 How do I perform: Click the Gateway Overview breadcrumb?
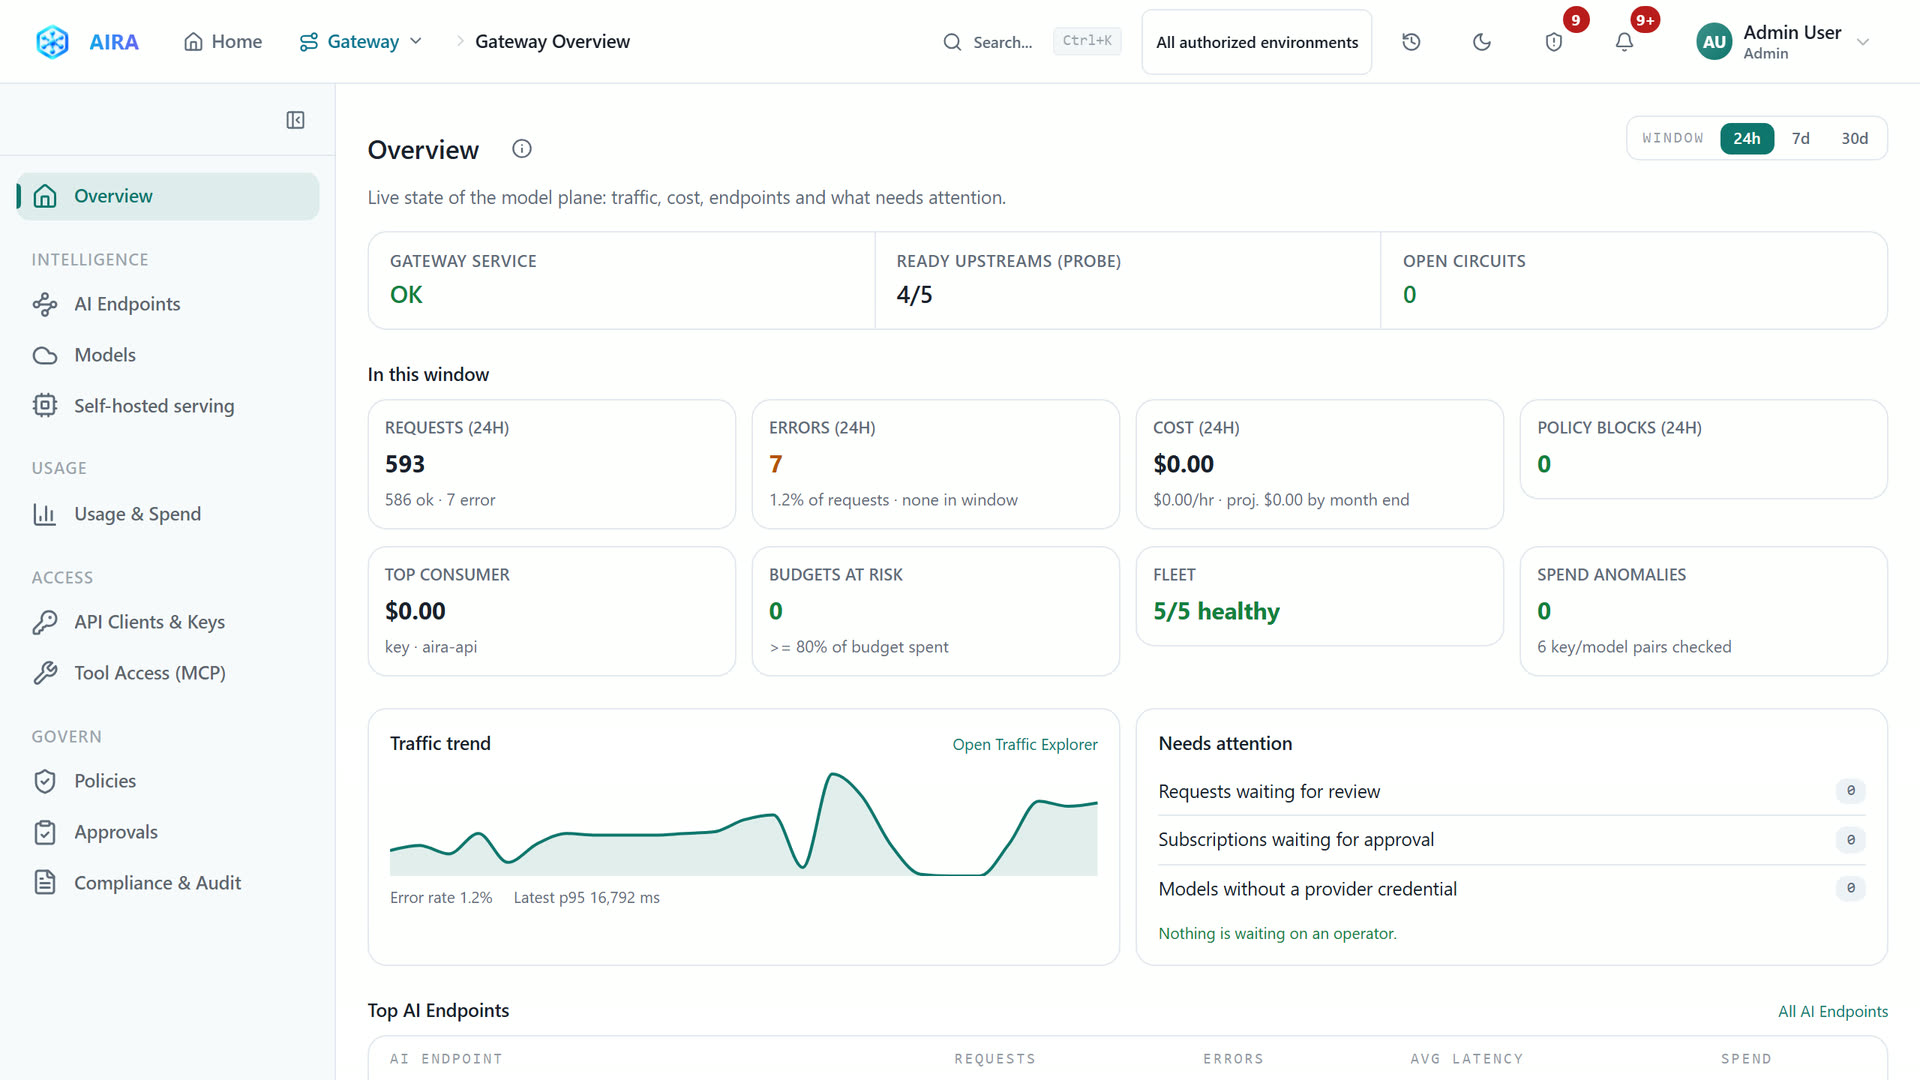coord(552,41)
